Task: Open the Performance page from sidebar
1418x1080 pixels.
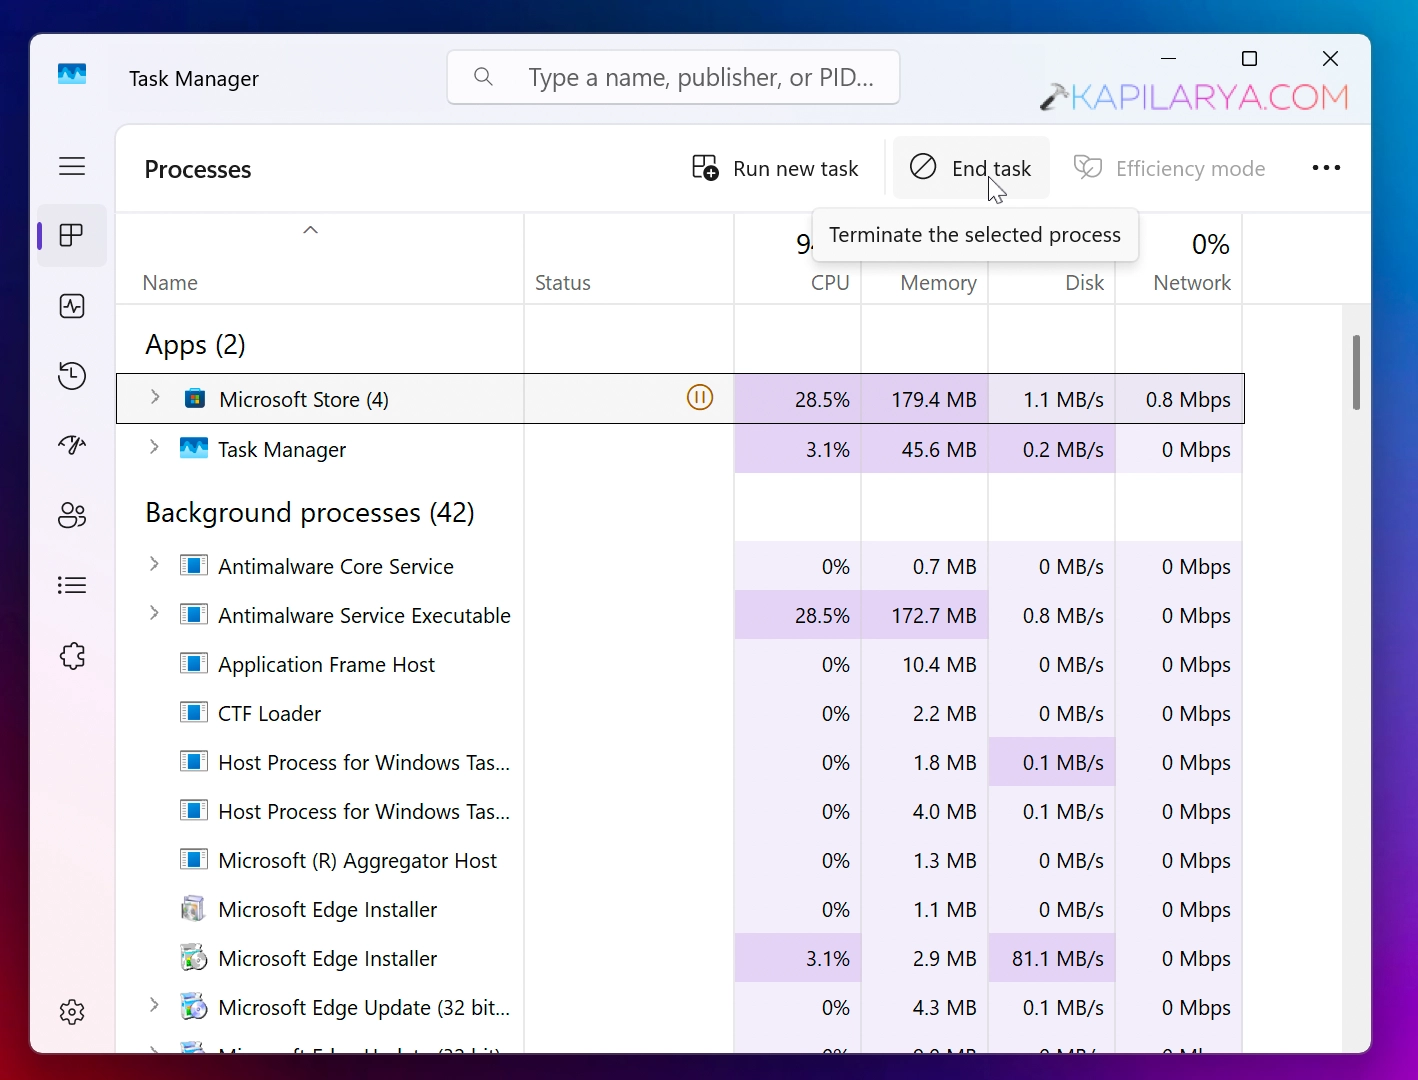Action: coord(72,306)
